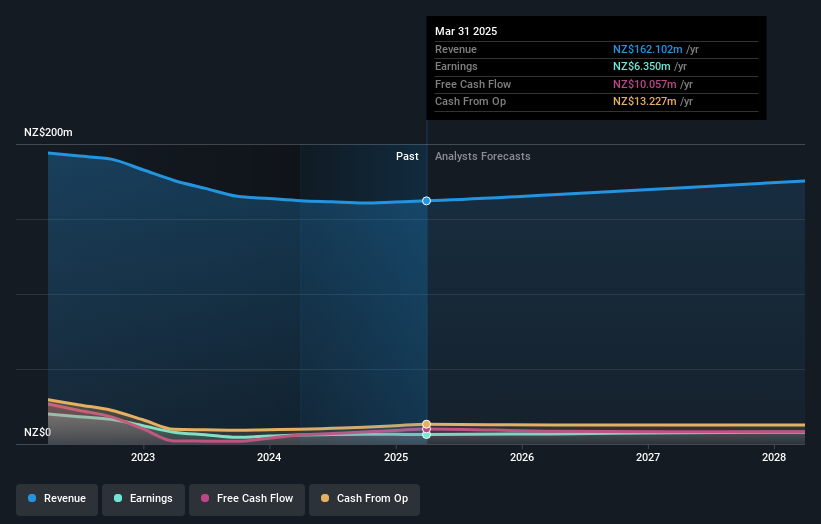
Task: Click the Analysts Forecasts label
Action: pos(483,156)
